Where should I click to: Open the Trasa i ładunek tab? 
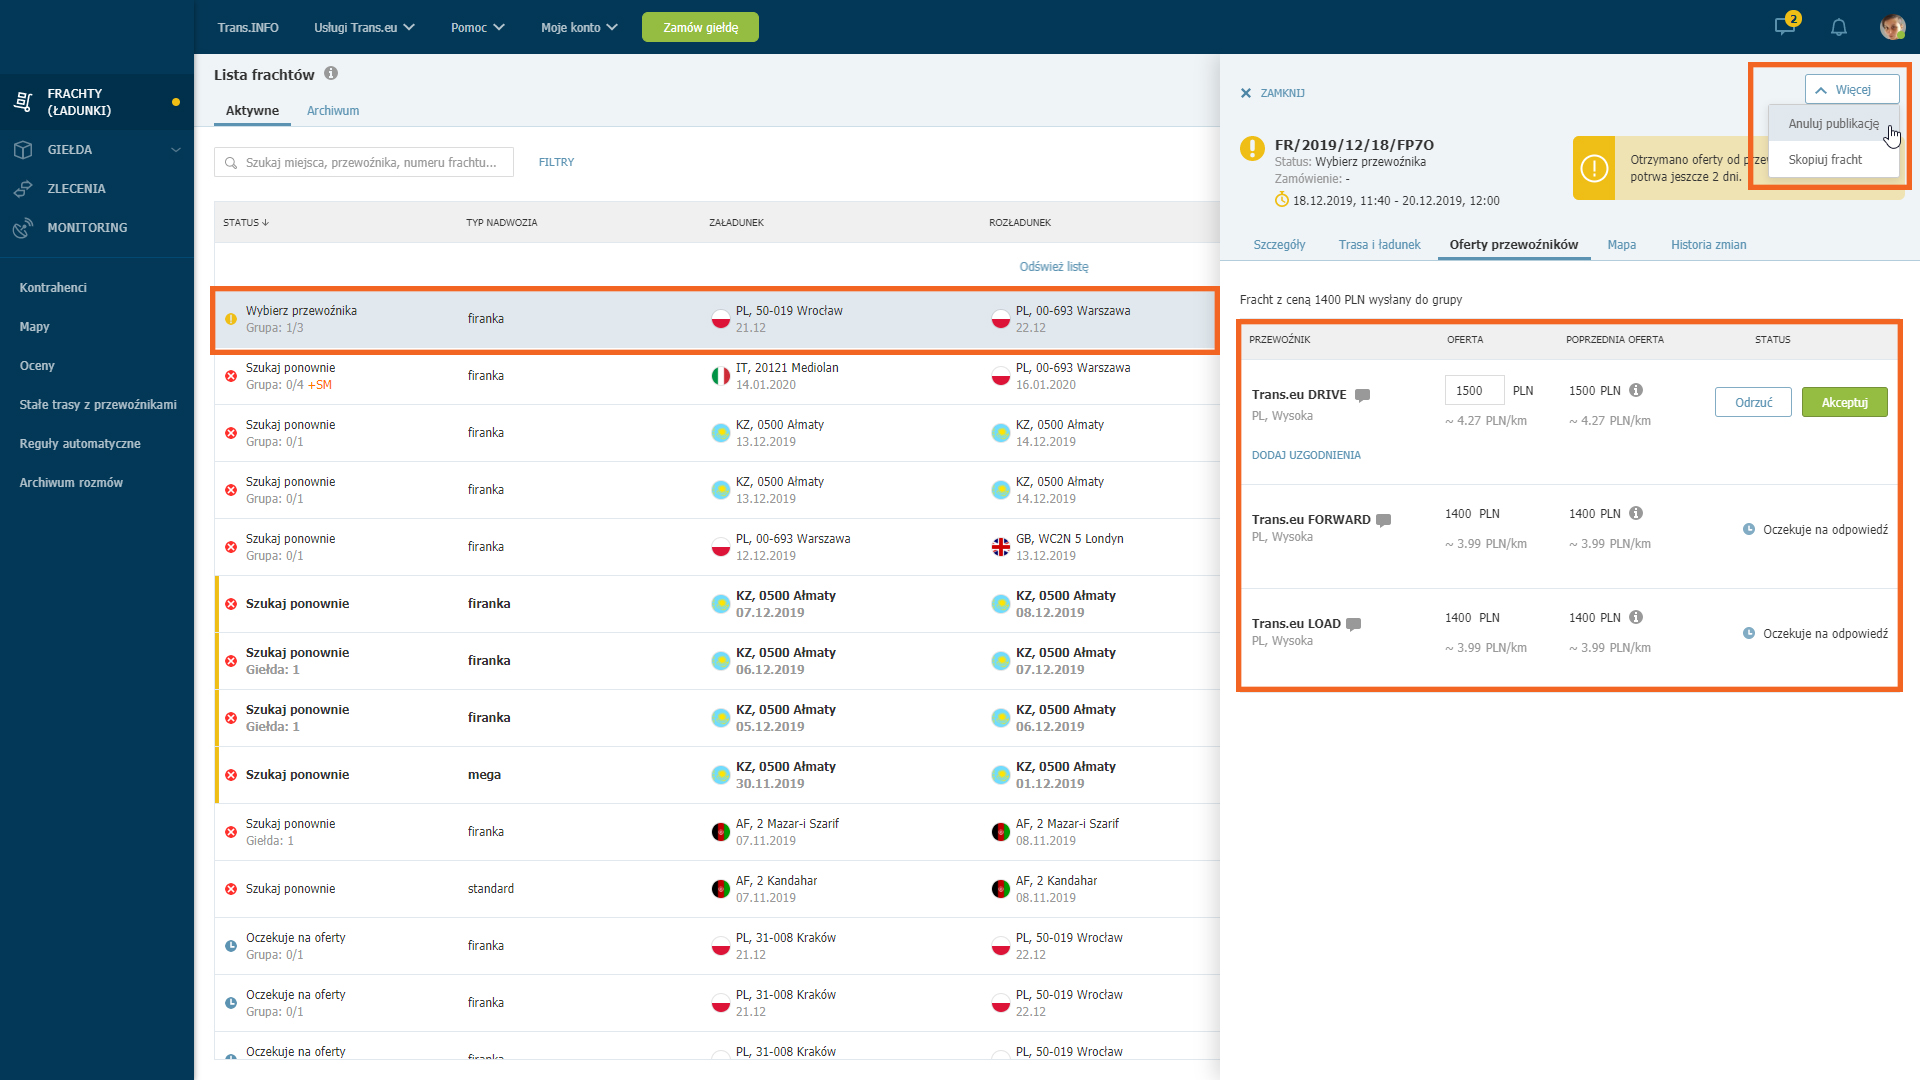tap(1379, 245)
